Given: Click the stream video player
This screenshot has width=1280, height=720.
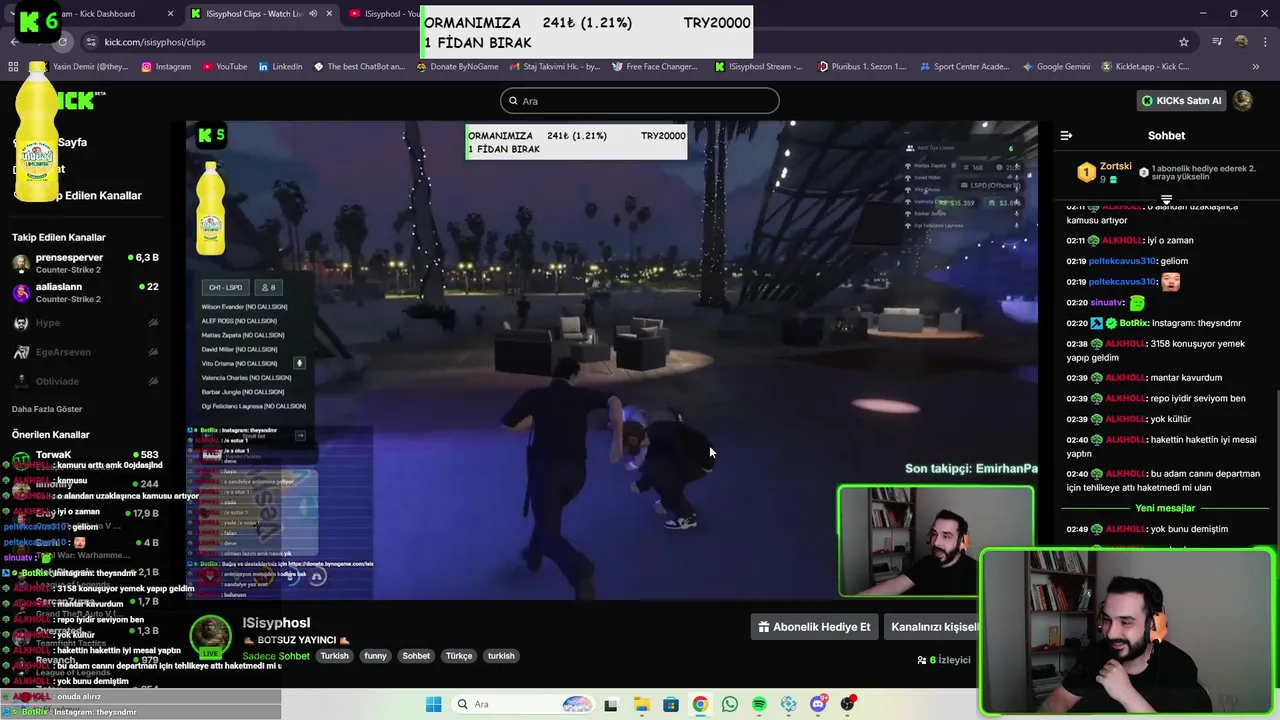Looking at the screenshot, I should [611, 360].
